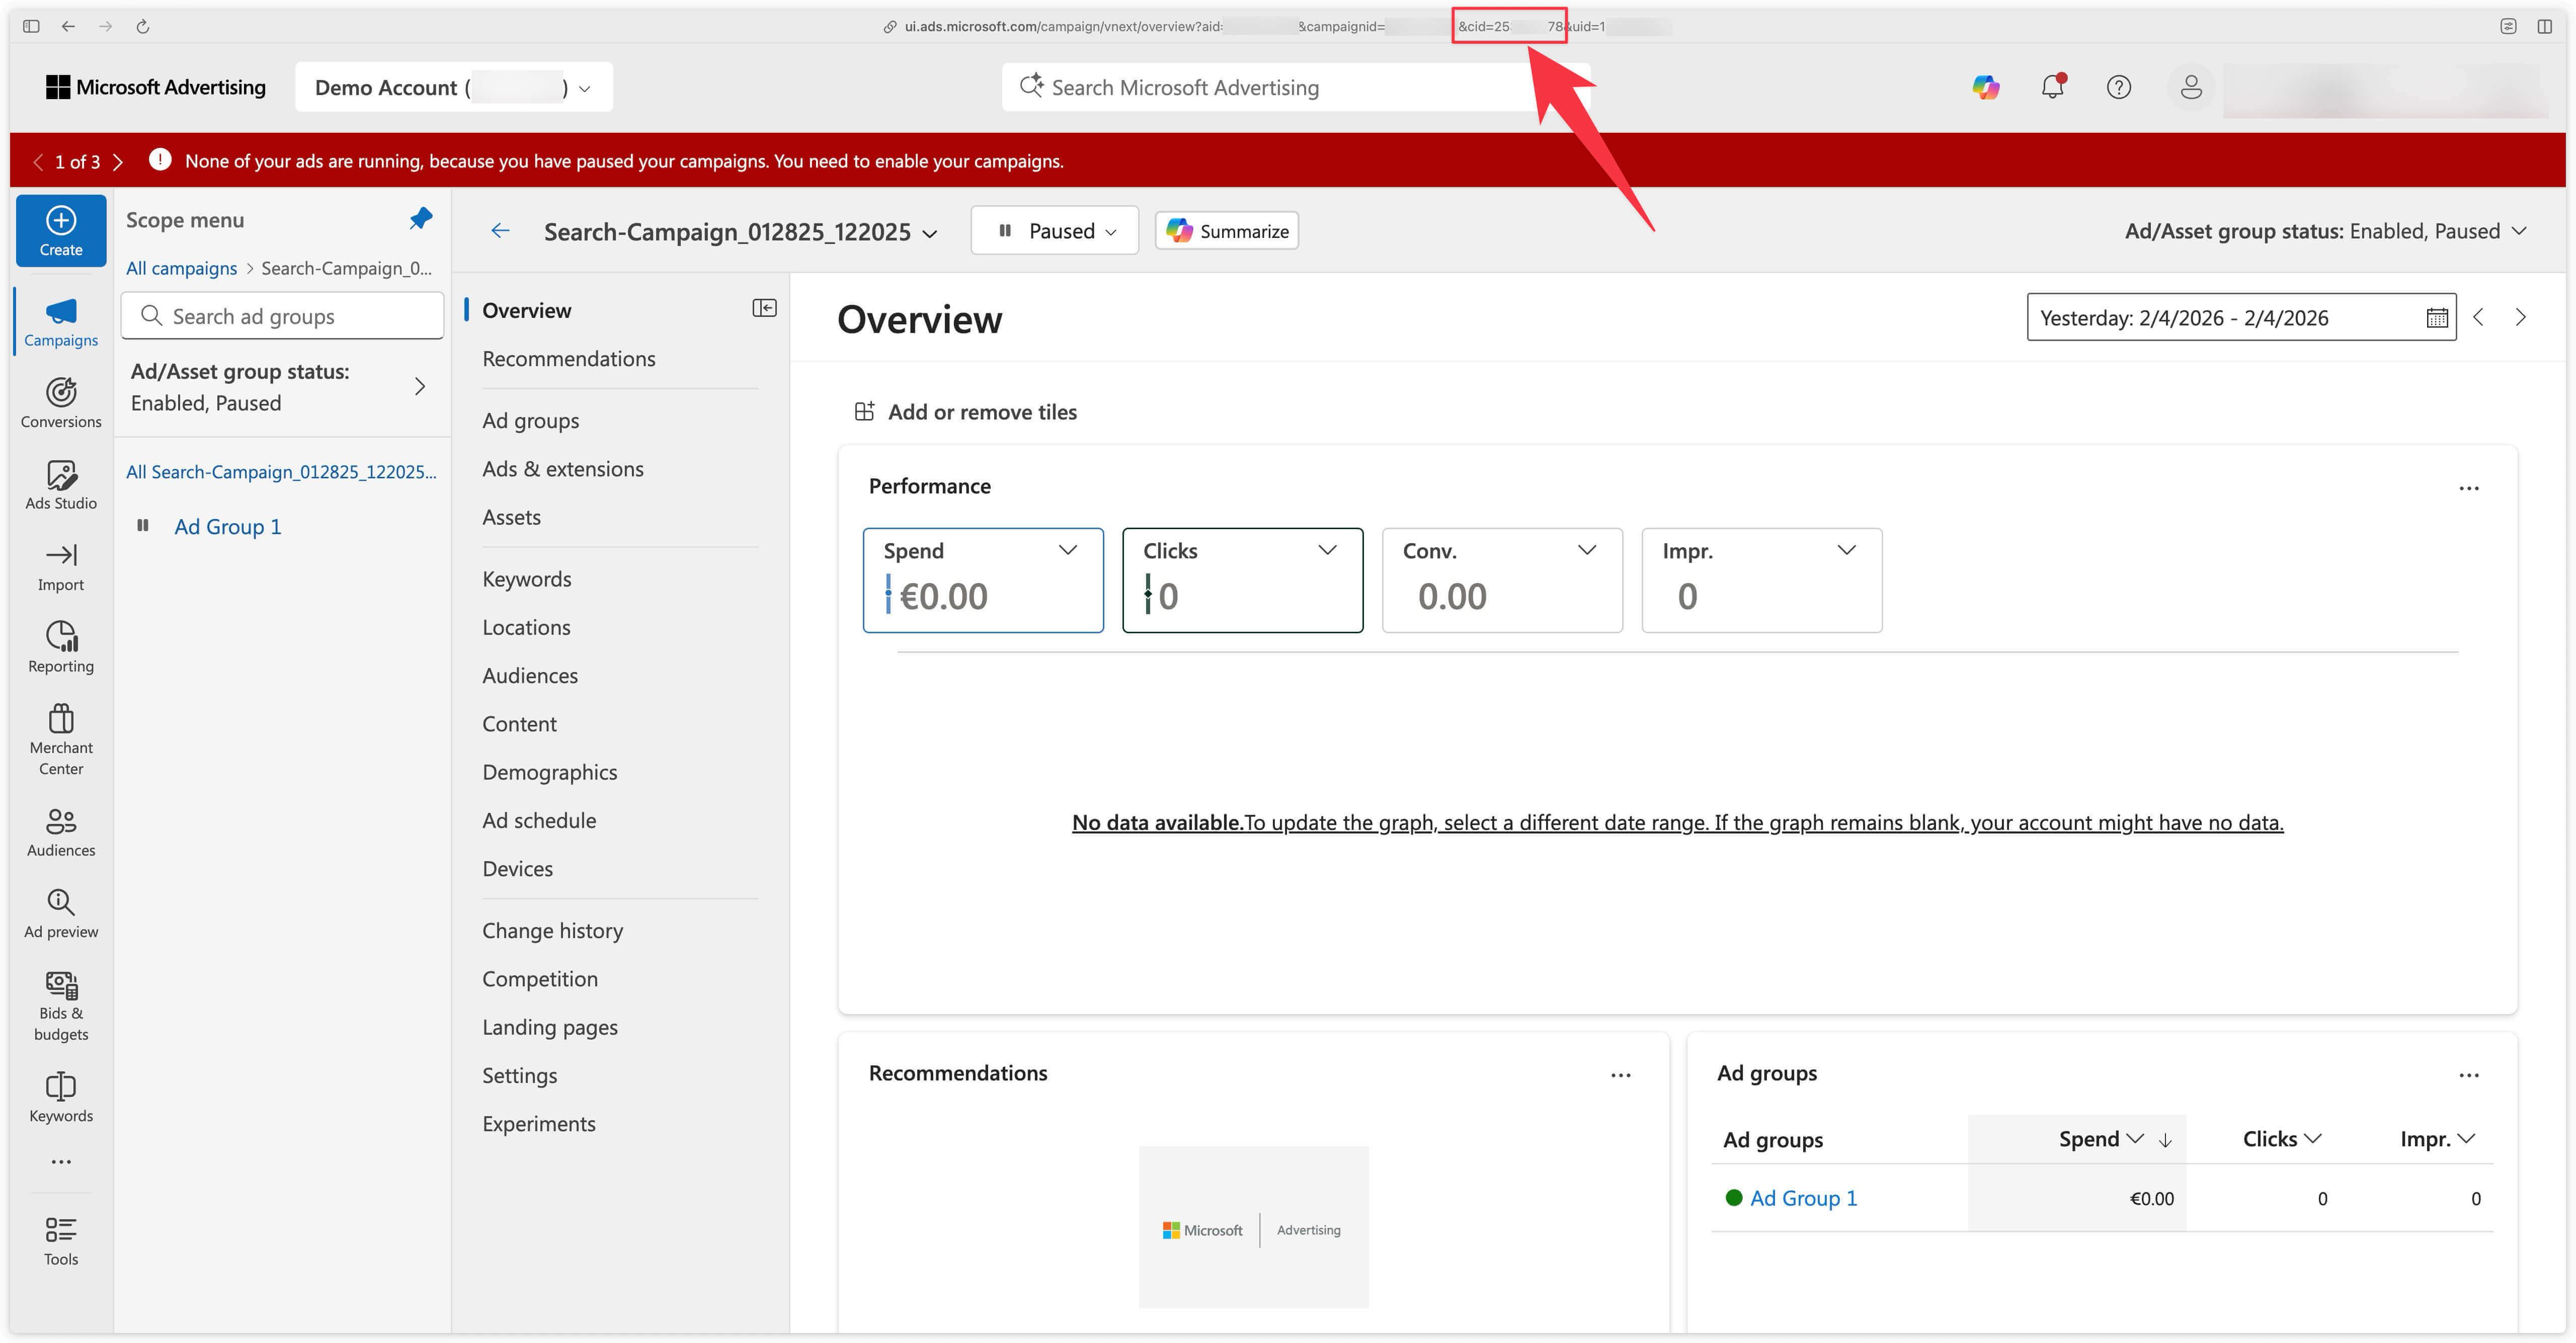The width and height of the screenshot is (2576, 1343).
Task: Open the Conversions section icon
Action: coord(60,400)
